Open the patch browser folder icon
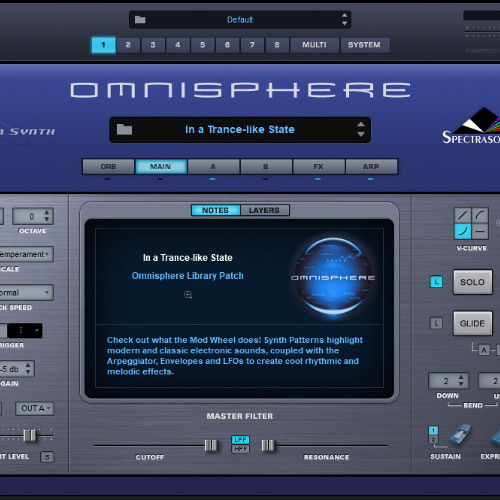 (124, 129)
